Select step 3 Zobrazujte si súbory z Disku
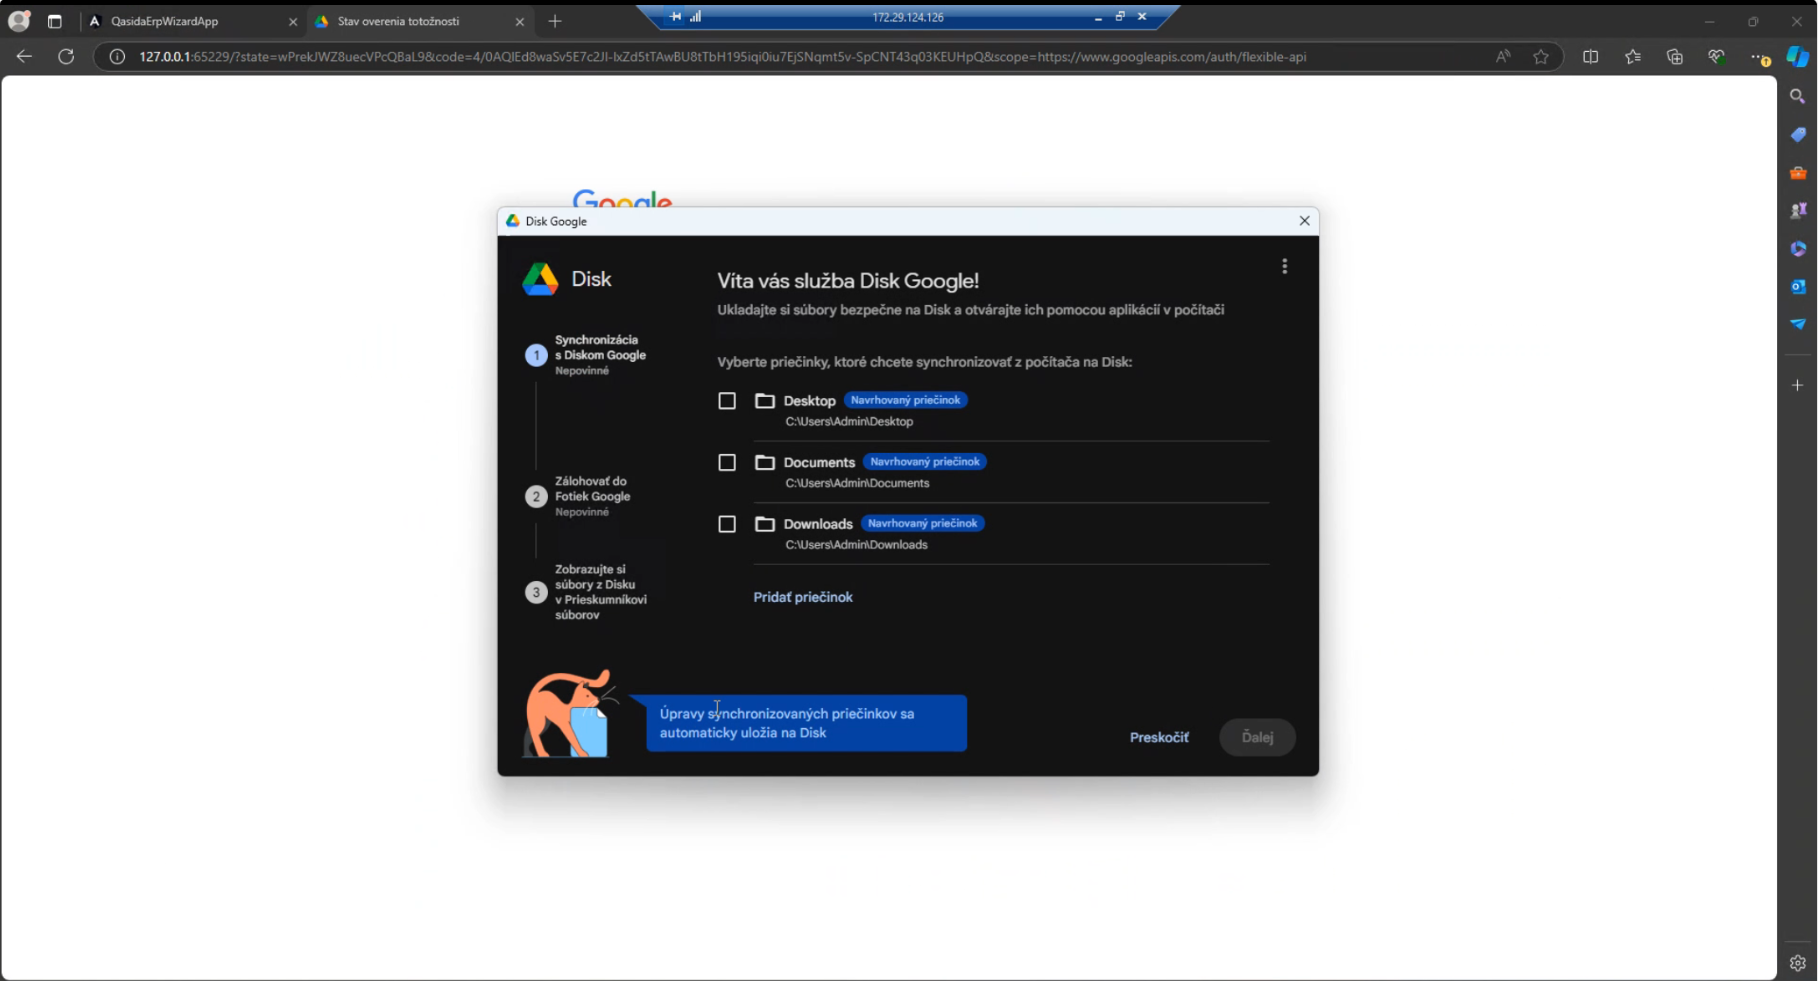Screen dimensions: 1818x981 [x=588, y=592]
